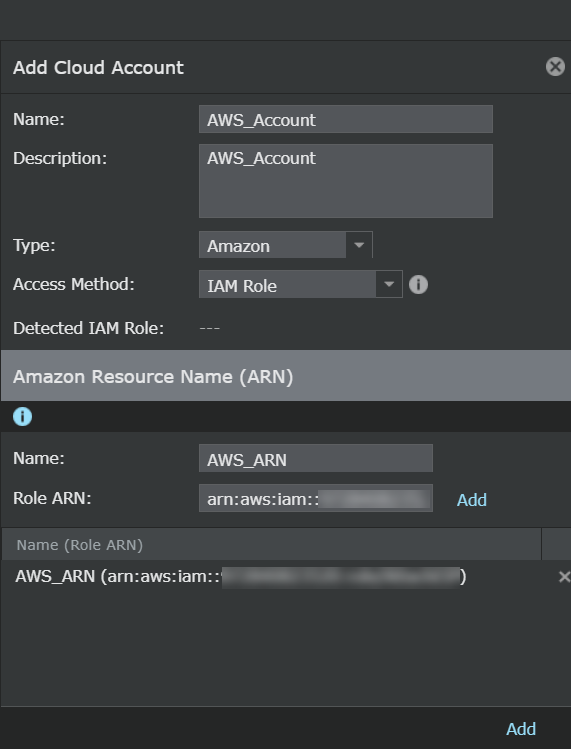This screenshot has height=749, width=571.
Task: Click the Name (Role ARN) column header
Action: pos(271,545)
